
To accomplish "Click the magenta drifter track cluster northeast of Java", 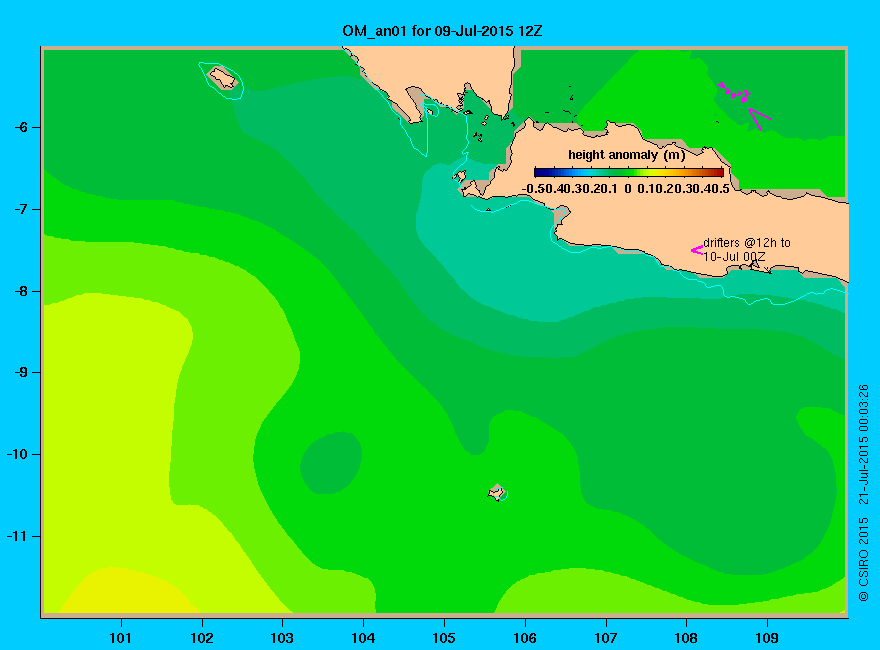I will [x=735, y=92].
